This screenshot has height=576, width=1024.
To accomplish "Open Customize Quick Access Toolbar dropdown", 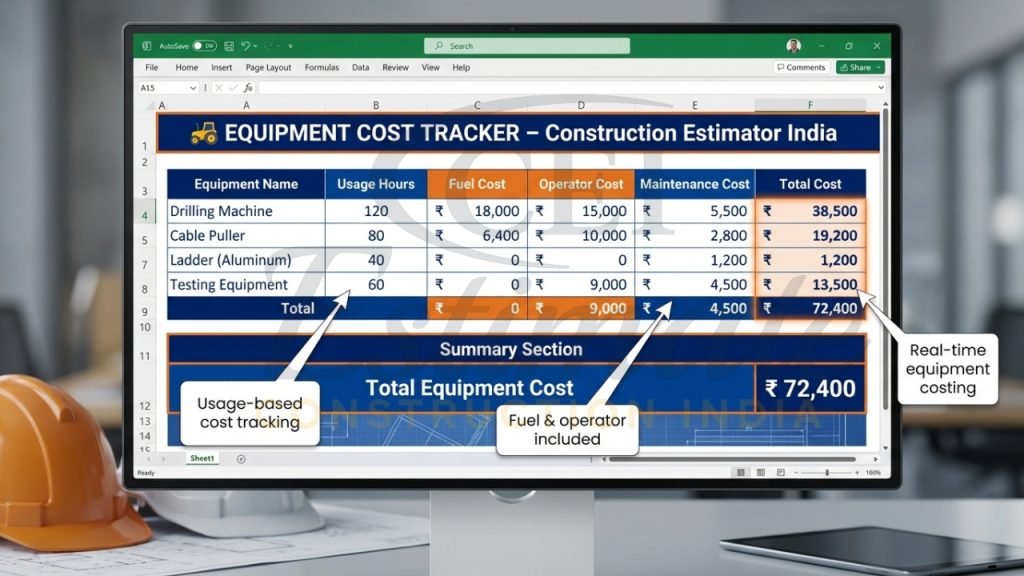I will (x=290, y=46).
